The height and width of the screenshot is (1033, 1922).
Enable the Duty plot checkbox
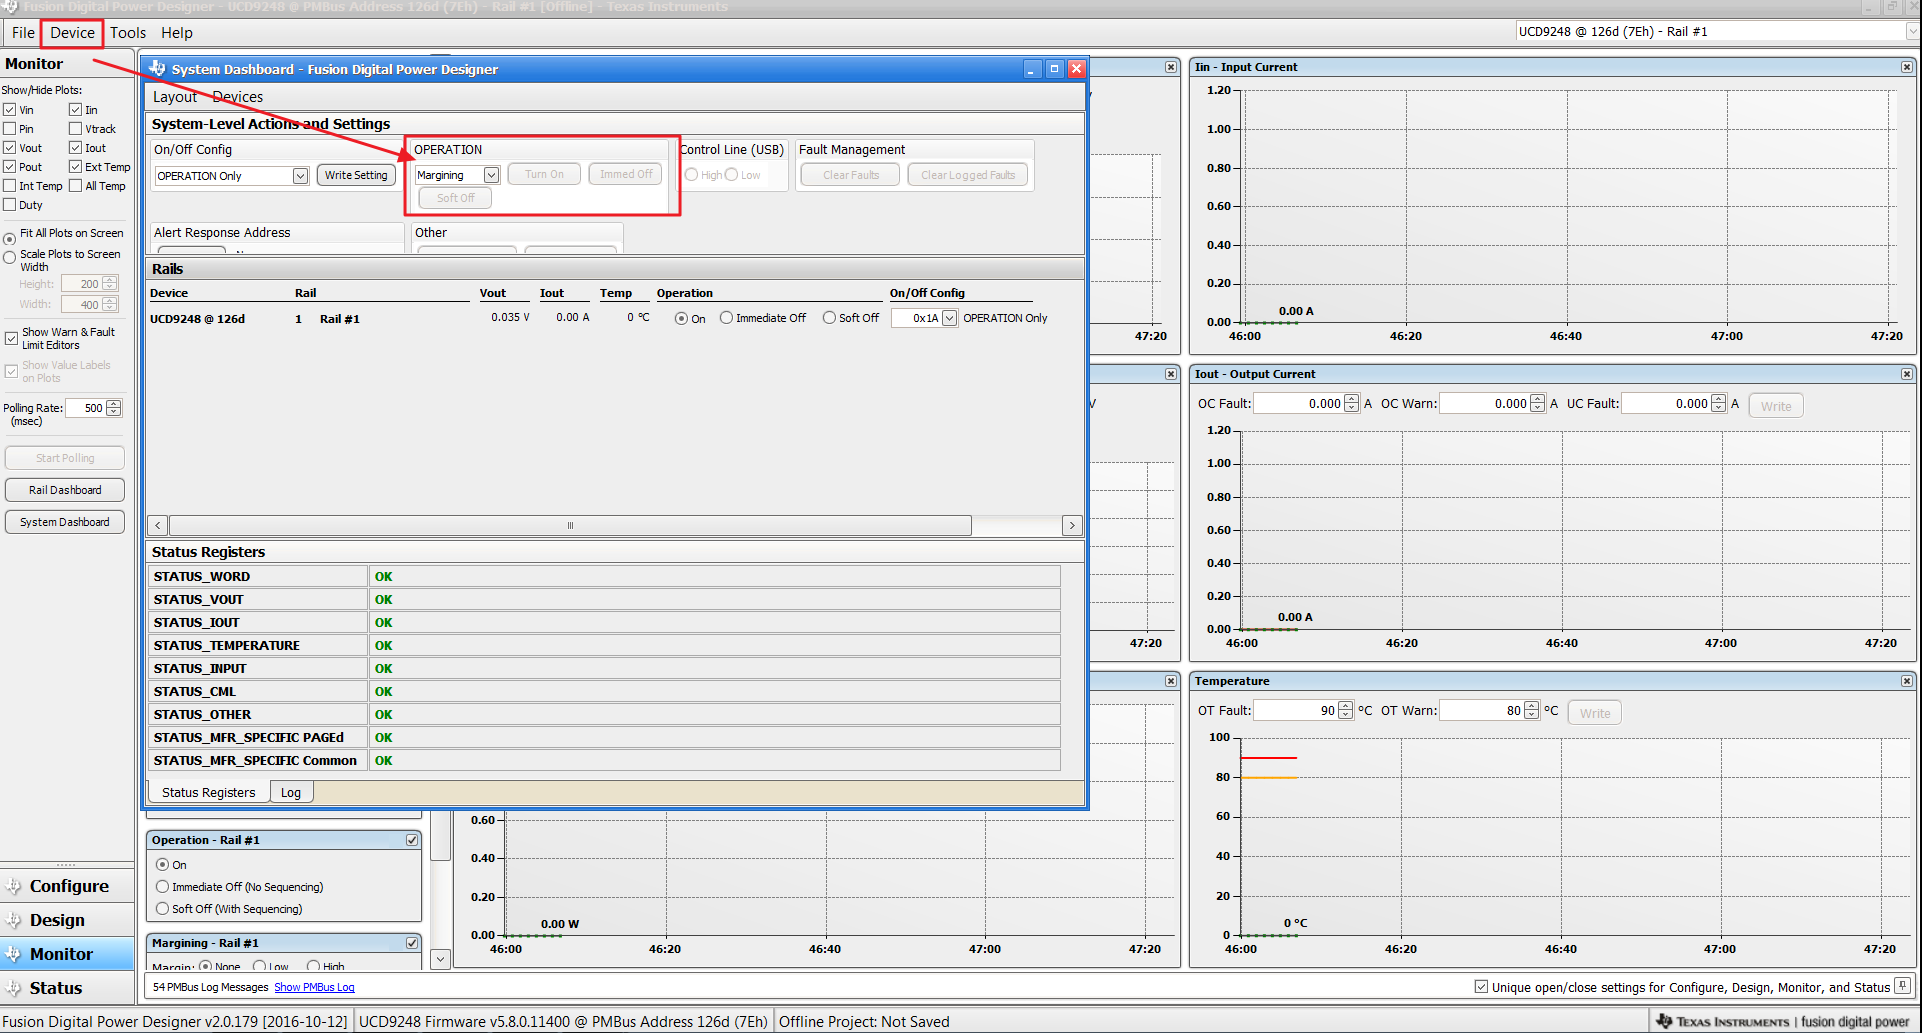coord(9,205)
